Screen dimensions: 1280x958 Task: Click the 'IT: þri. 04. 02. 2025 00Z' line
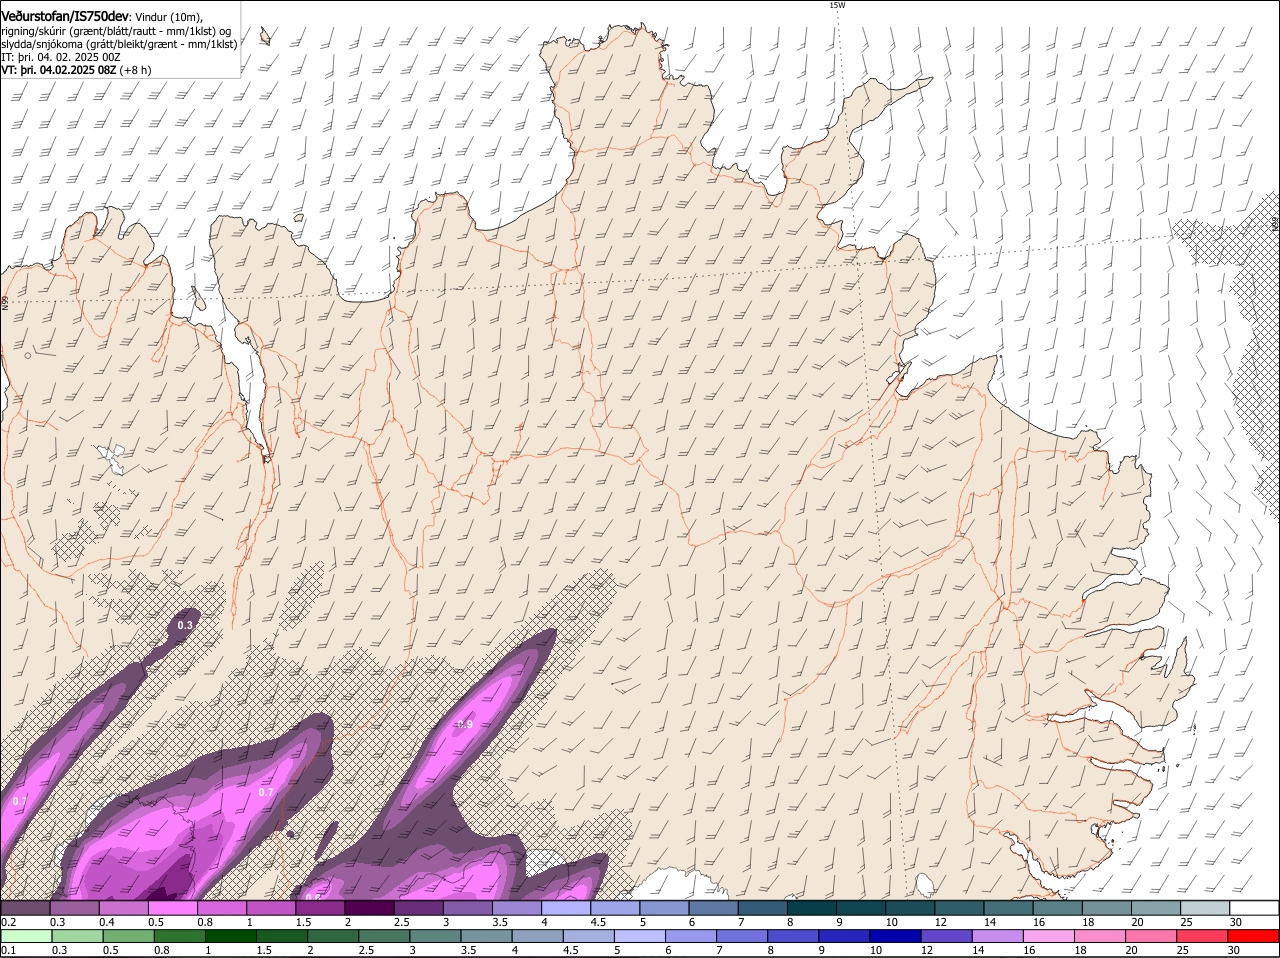coord(61,57)
